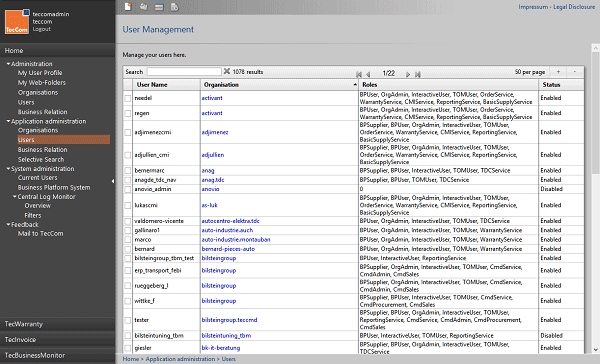The width and height of the screenshot is (600, 364).
Task: Open Mail to TecCom
Action: (x=41, y=233)
